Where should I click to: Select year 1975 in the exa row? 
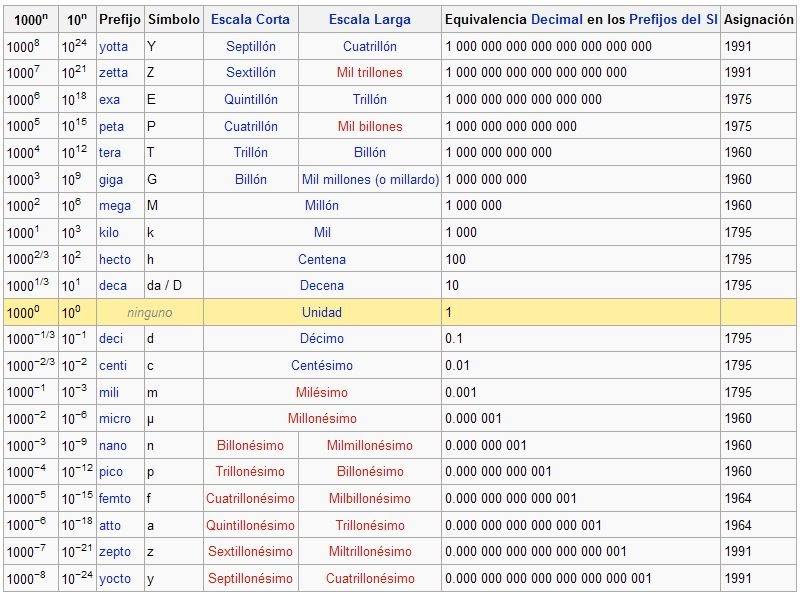tap(738, 99)
